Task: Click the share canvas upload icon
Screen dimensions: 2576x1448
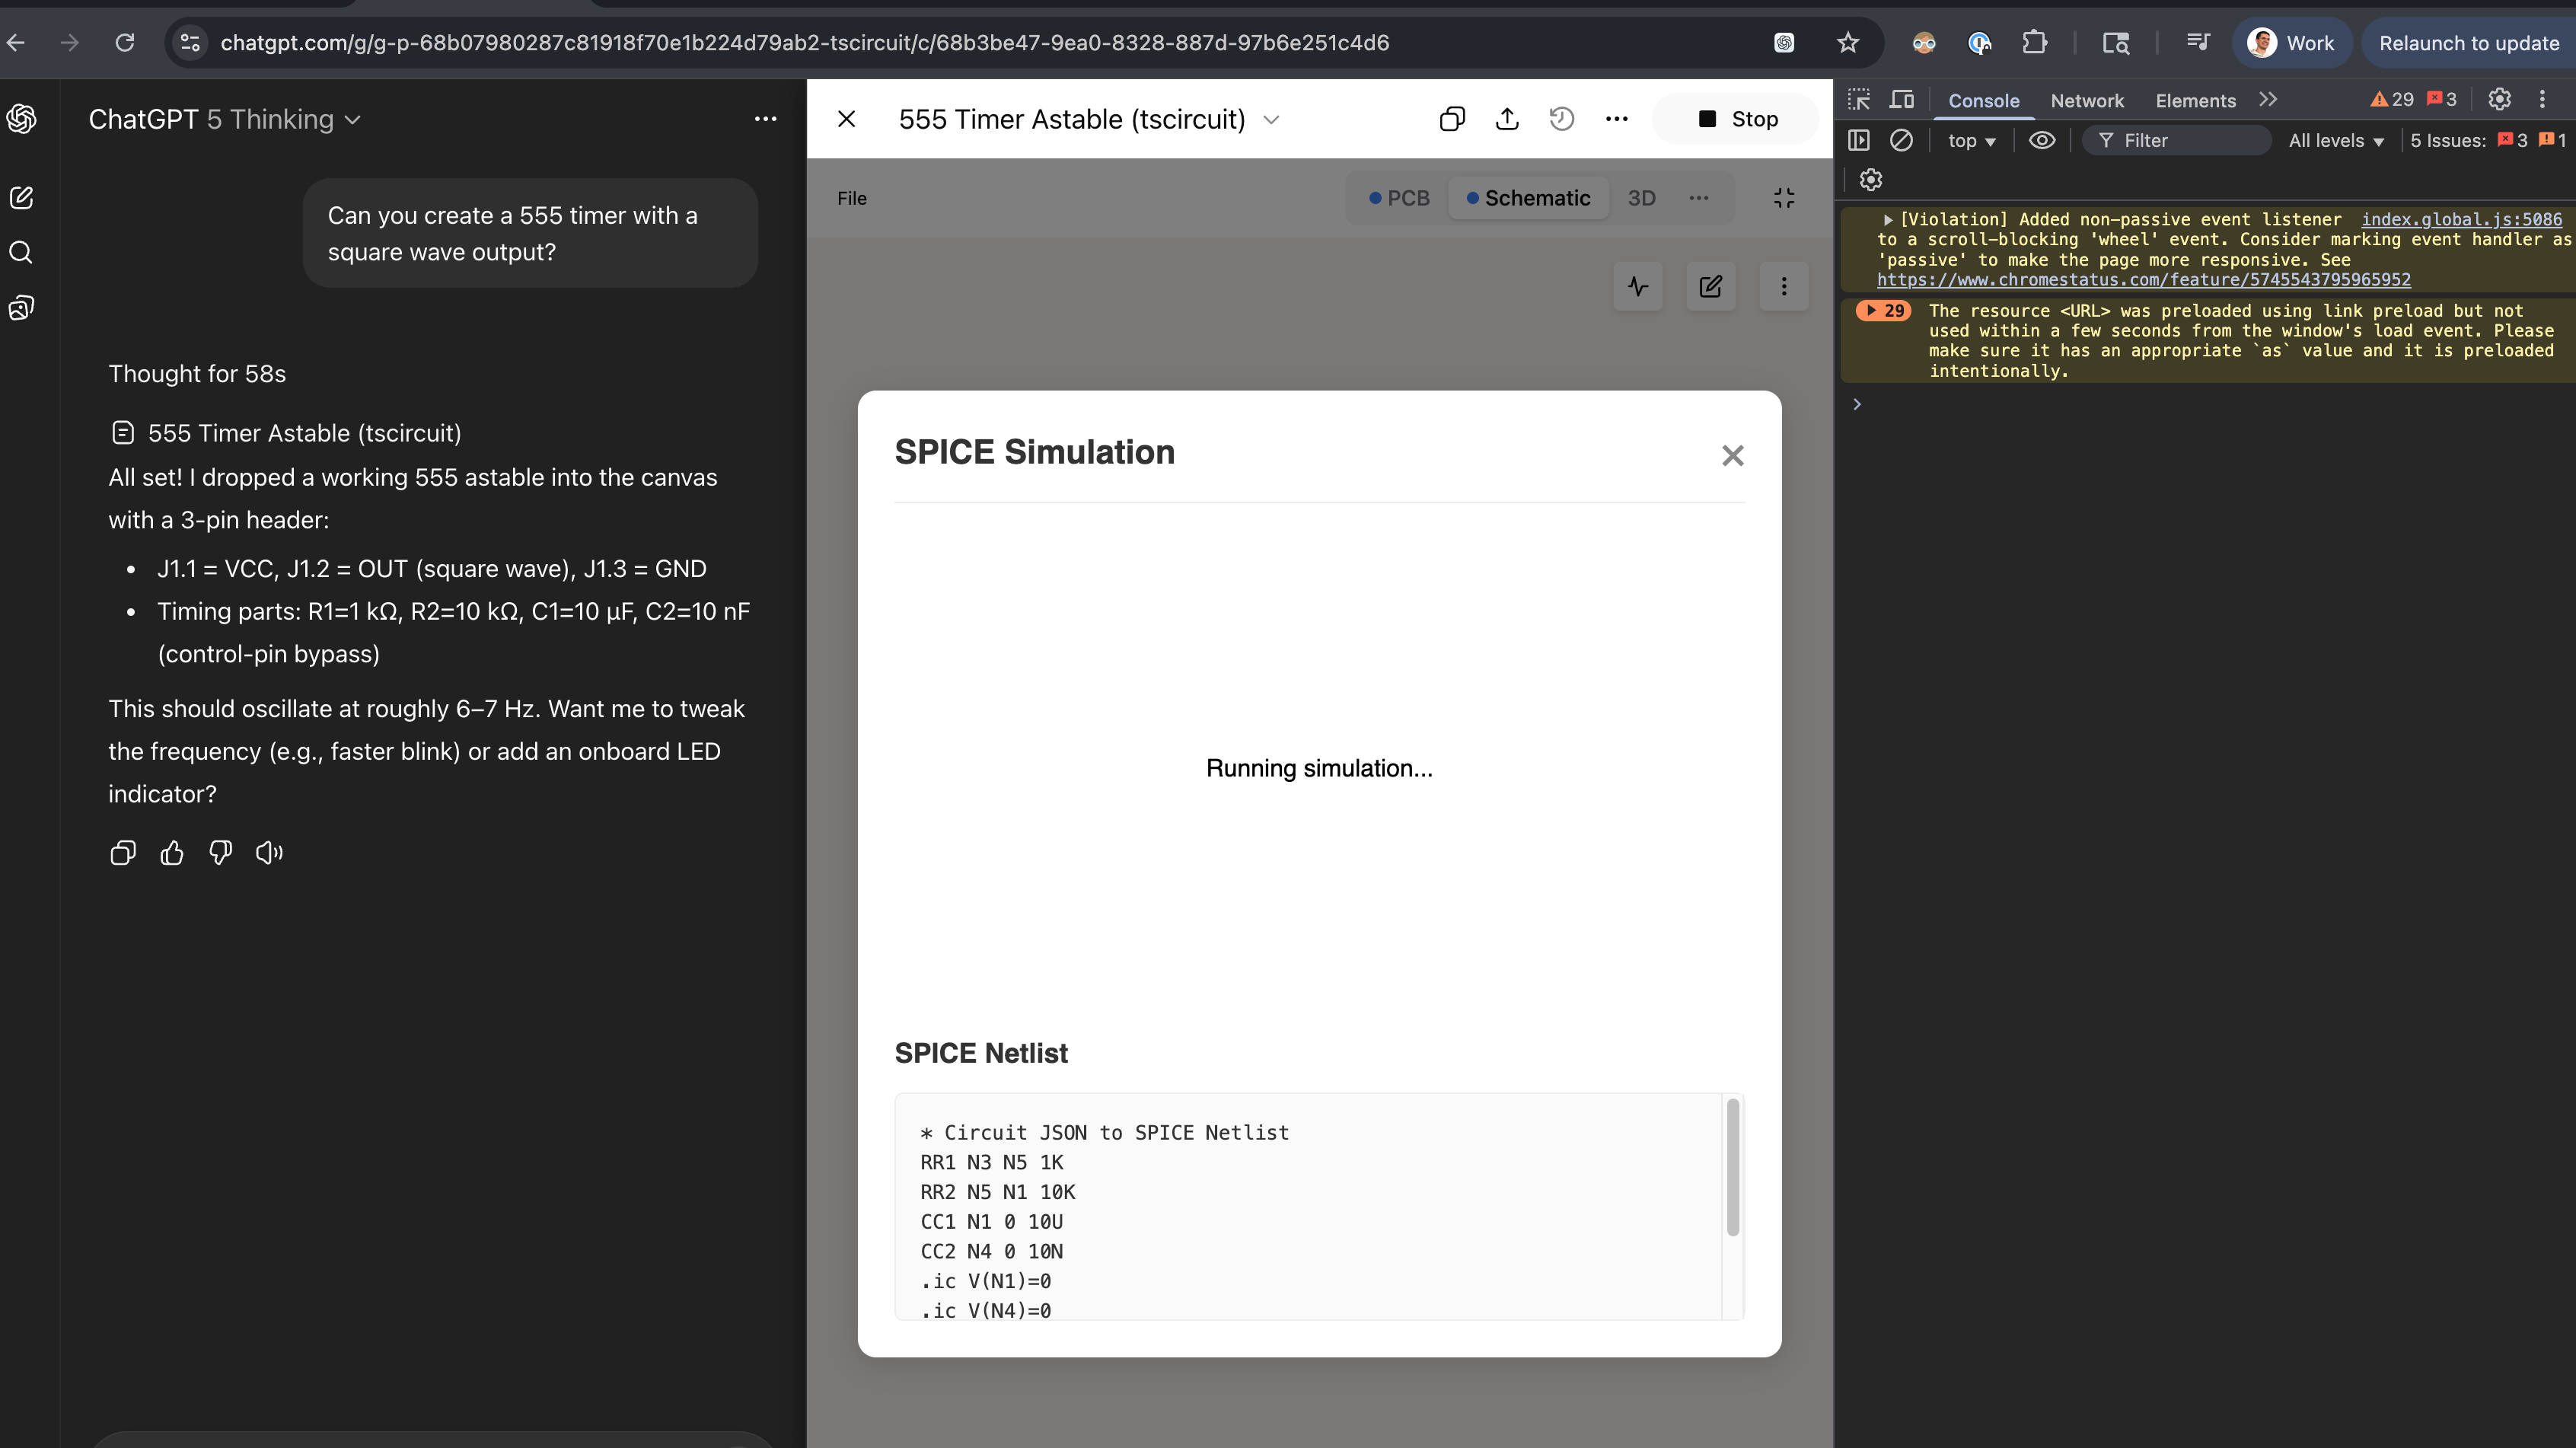Action: pos(1507,119)
